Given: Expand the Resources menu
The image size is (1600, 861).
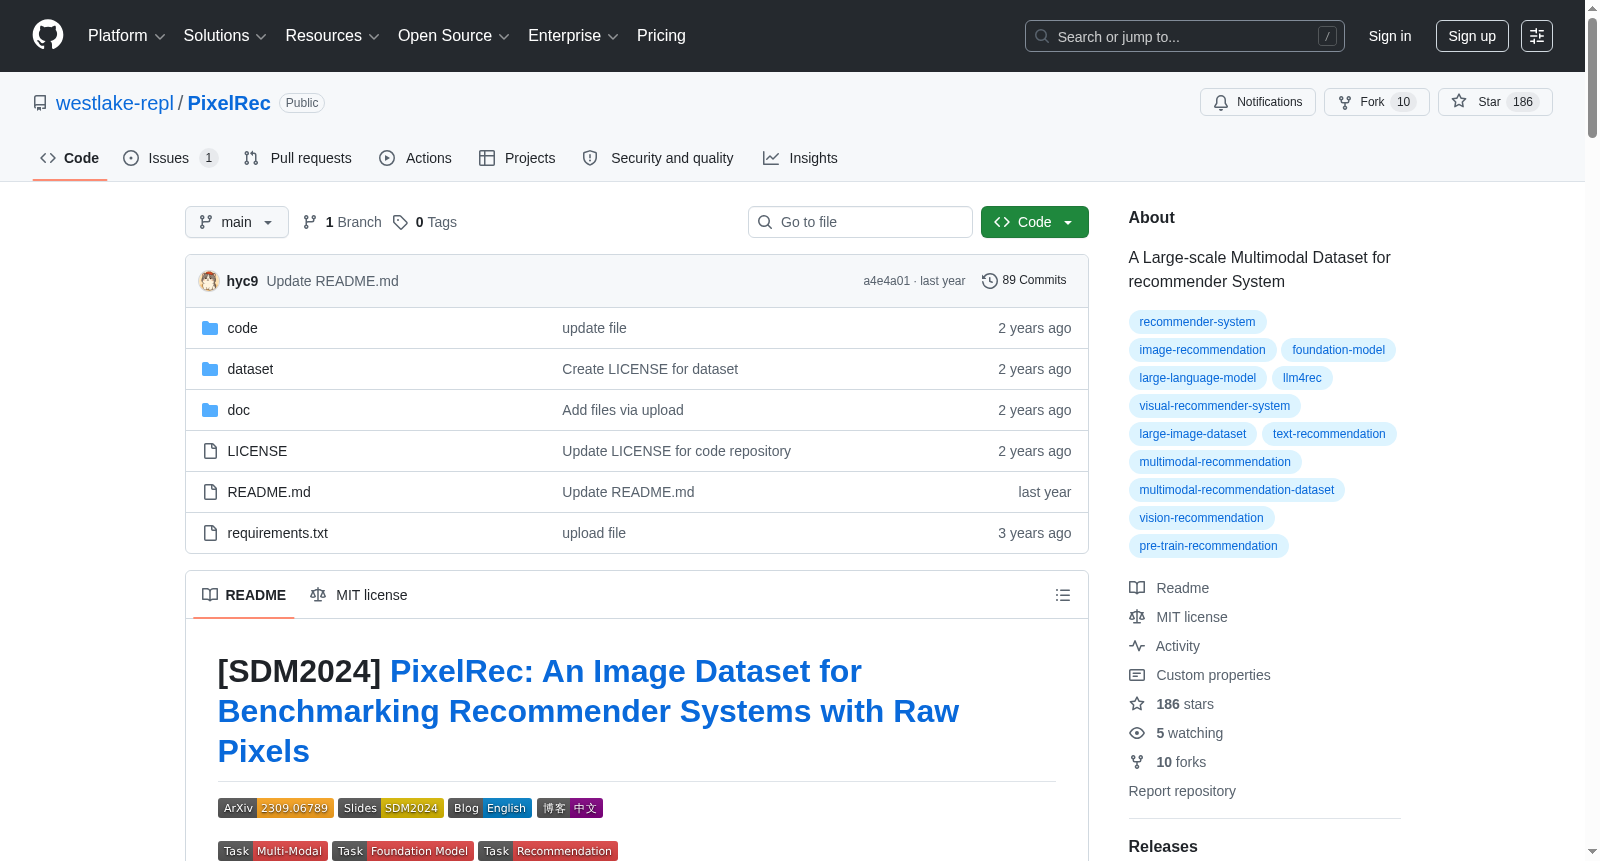Looking at the screenshot, I should click(x=332, y=36).
